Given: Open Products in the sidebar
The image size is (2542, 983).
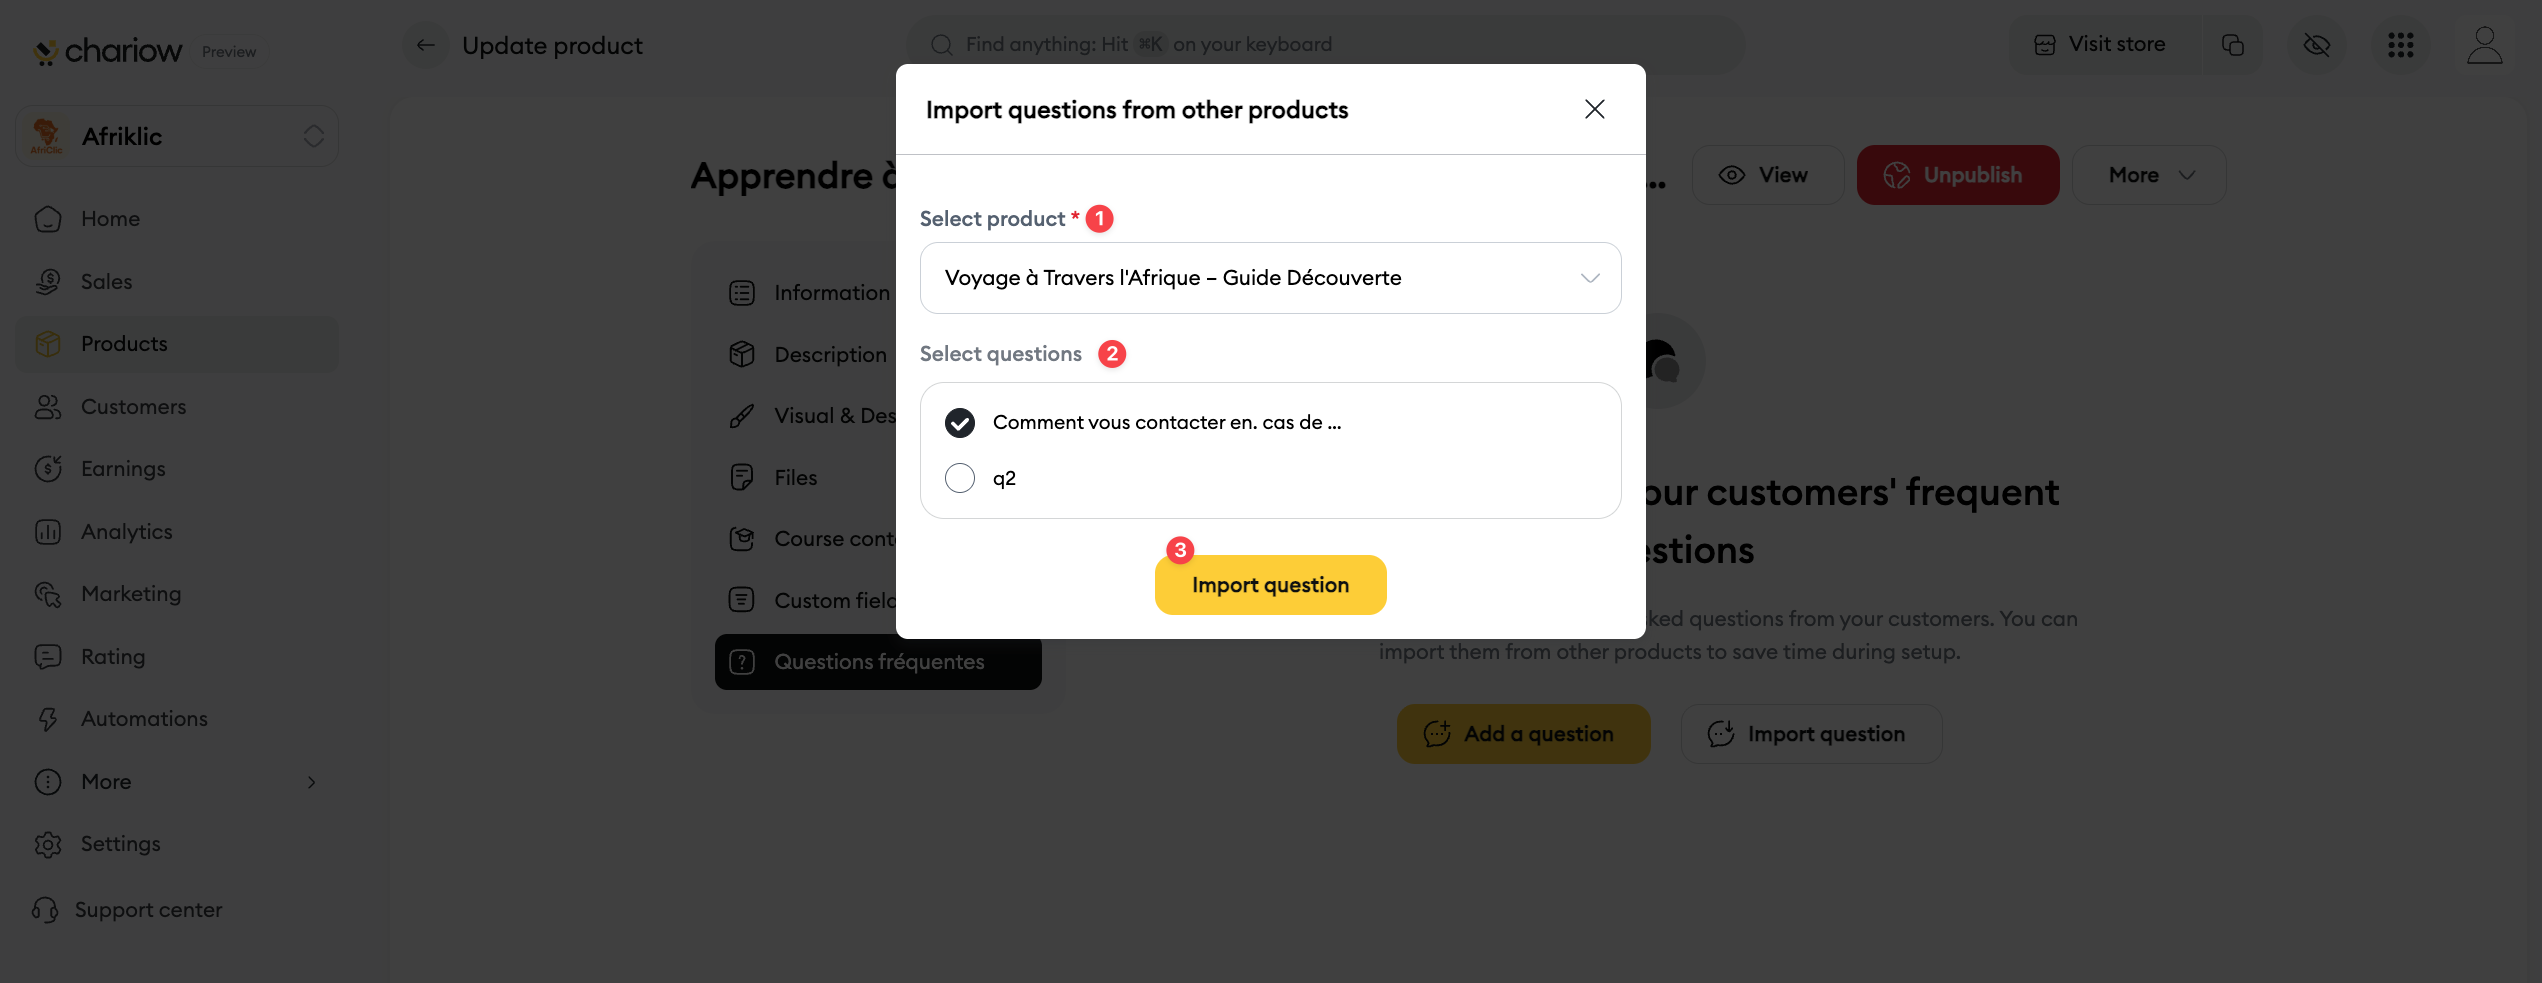Looking at the screenshot, I should pos(124,344).
